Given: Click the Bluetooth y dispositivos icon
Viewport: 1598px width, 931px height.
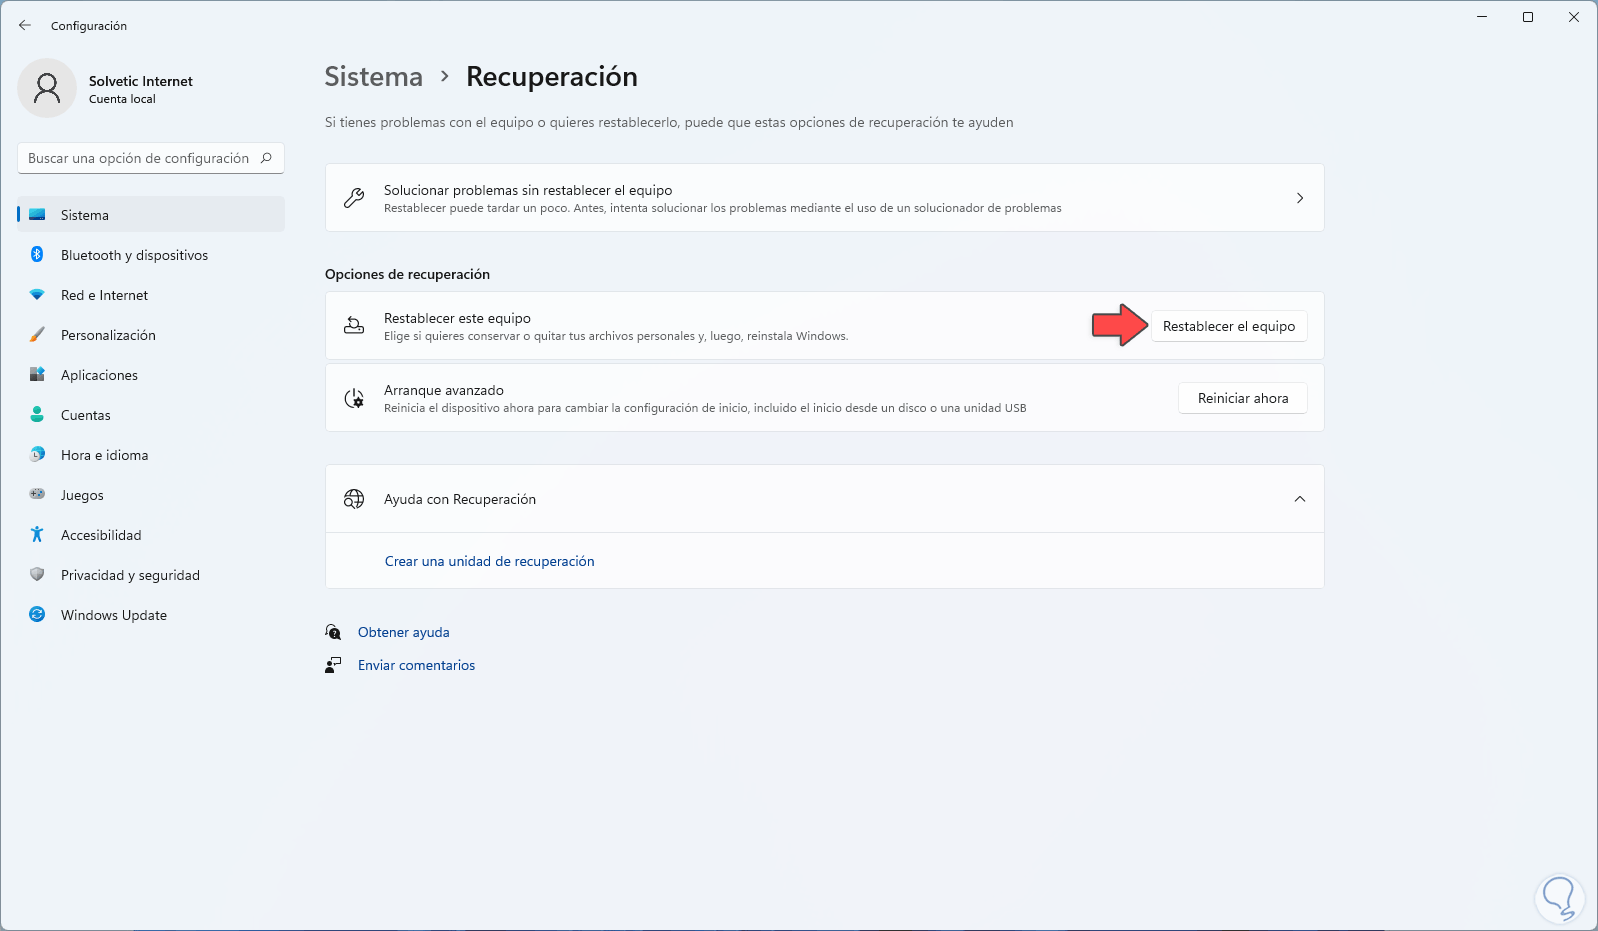Looking at the screenshot, I should coord(37,255).
